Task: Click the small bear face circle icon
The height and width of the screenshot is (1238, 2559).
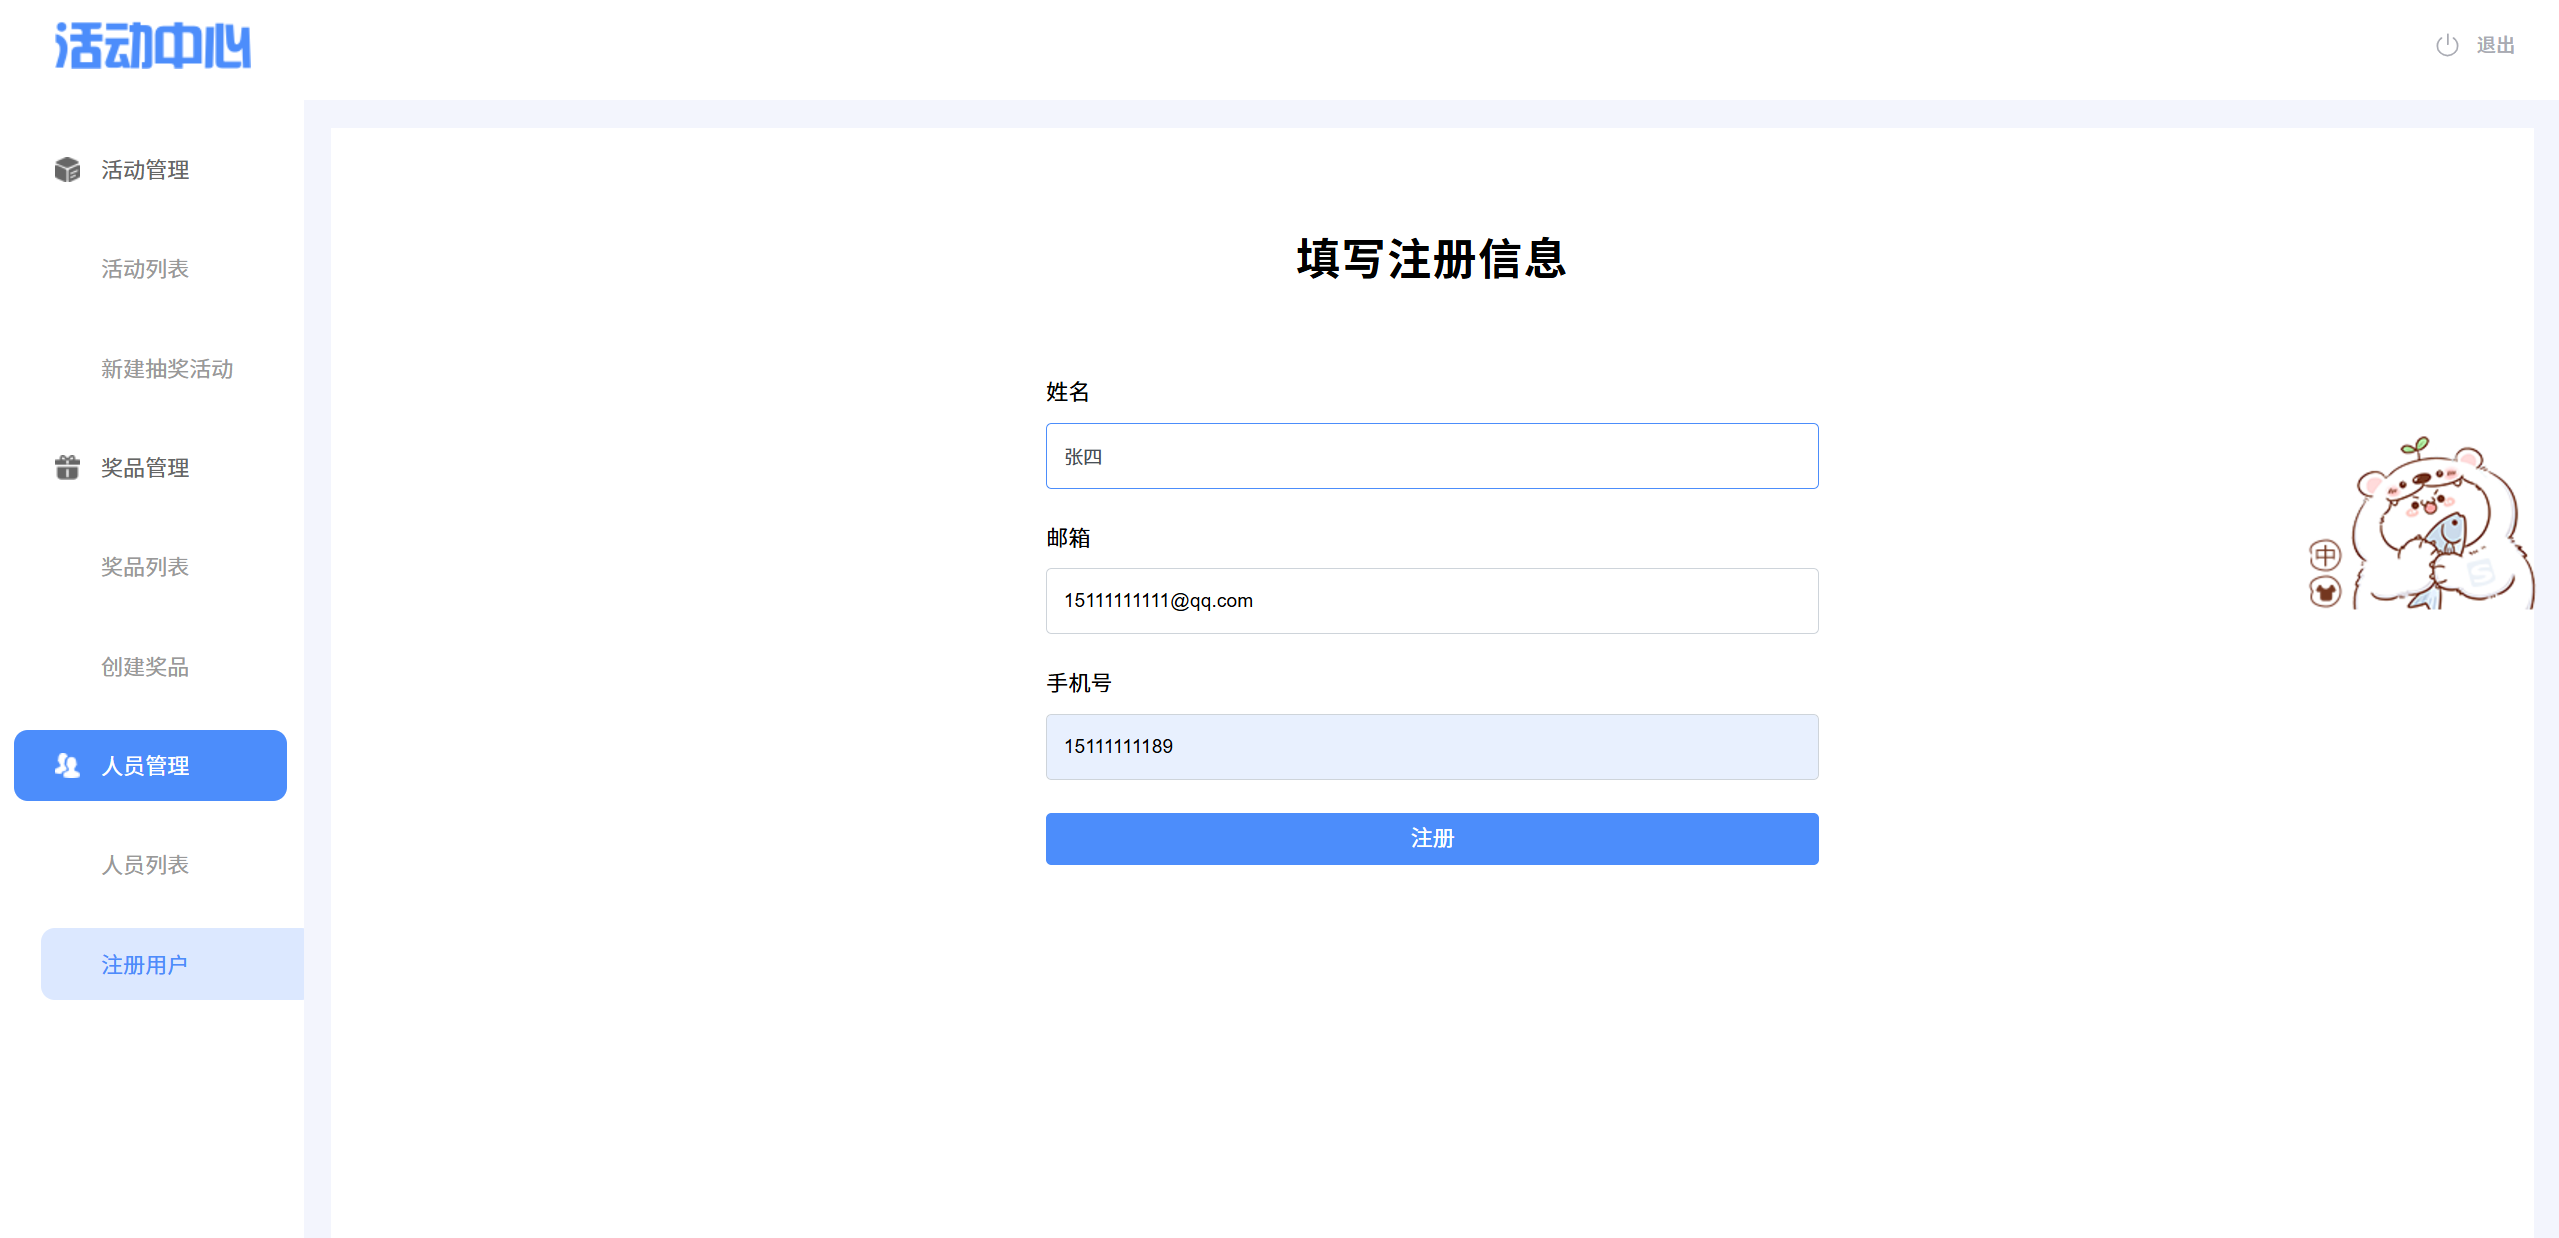Action: click(2325, 592)
